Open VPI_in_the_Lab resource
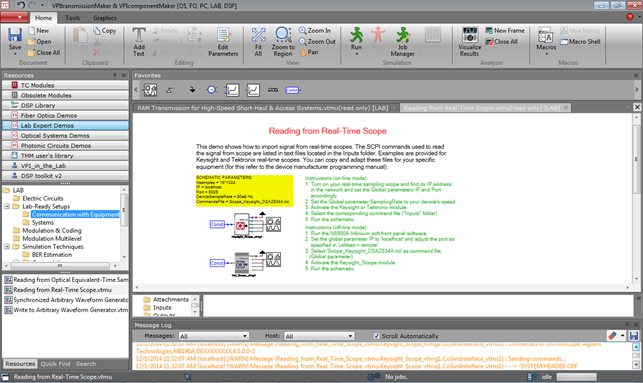 (65, 166)
